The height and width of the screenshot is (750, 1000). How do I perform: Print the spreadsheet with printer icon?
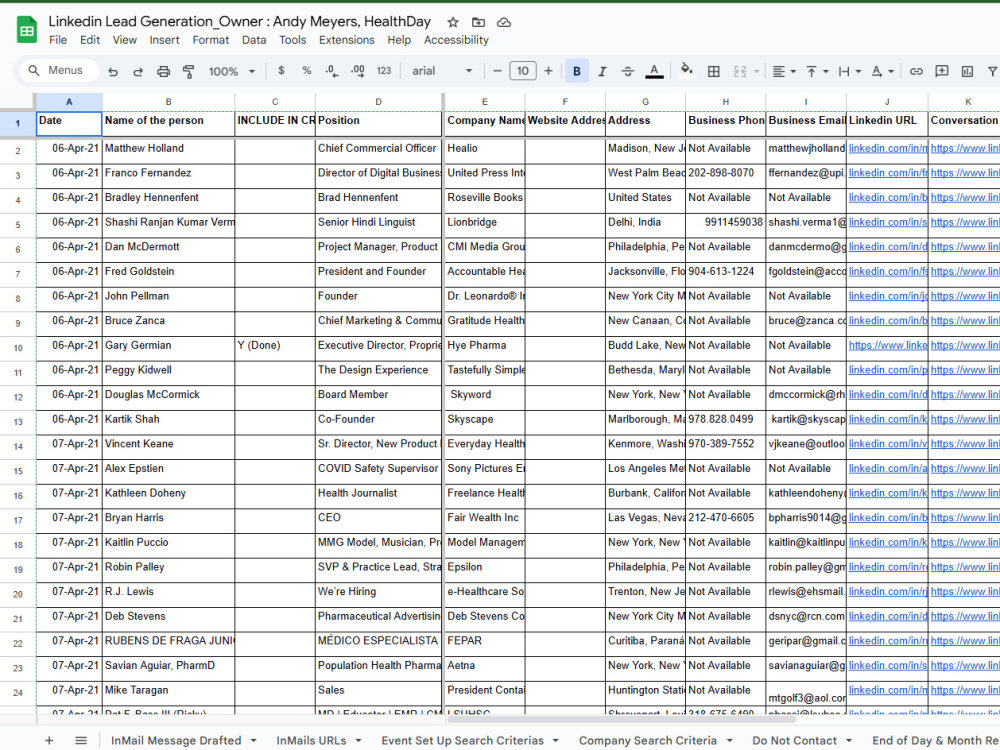163,71
